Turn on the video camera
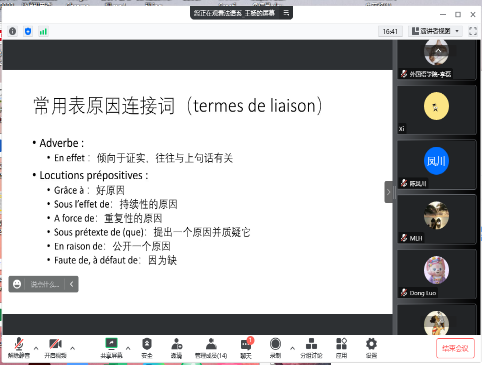The height and width of the screenshot is (365, 482). [x=56, y=348]
